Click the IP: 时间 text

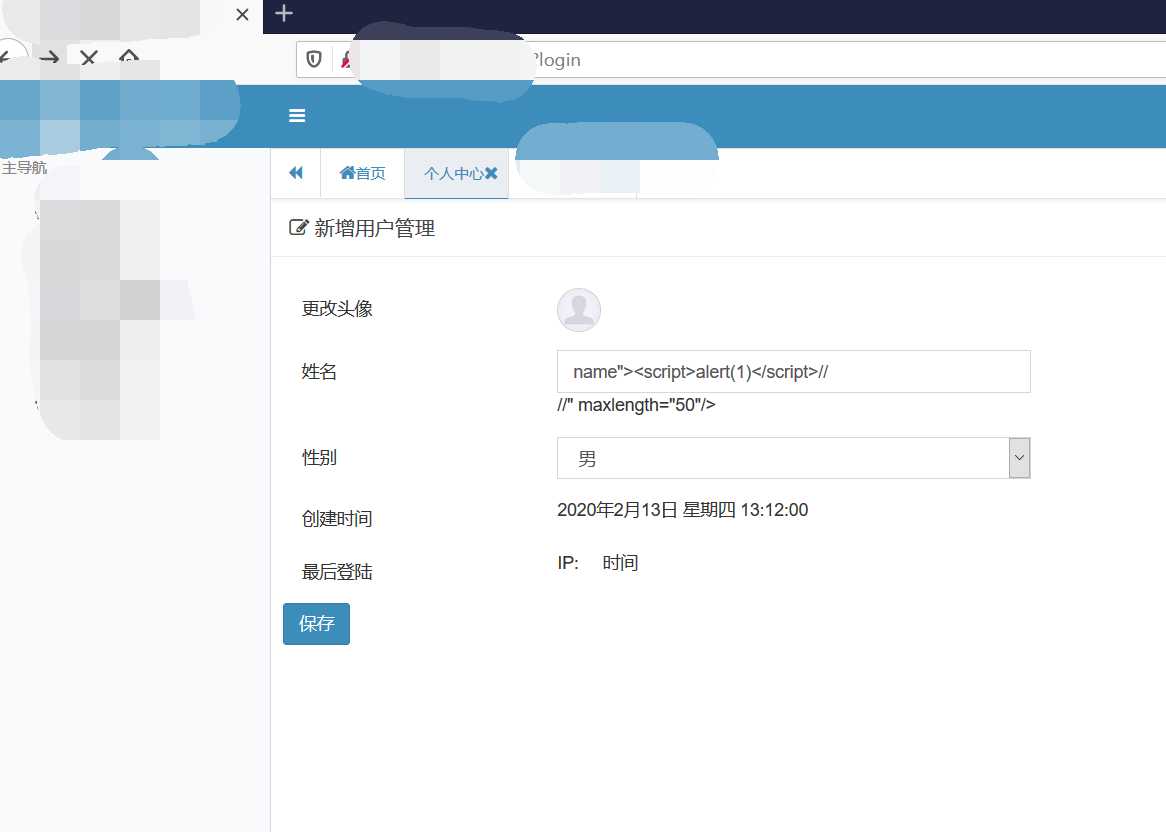click(x=598, y=563)
